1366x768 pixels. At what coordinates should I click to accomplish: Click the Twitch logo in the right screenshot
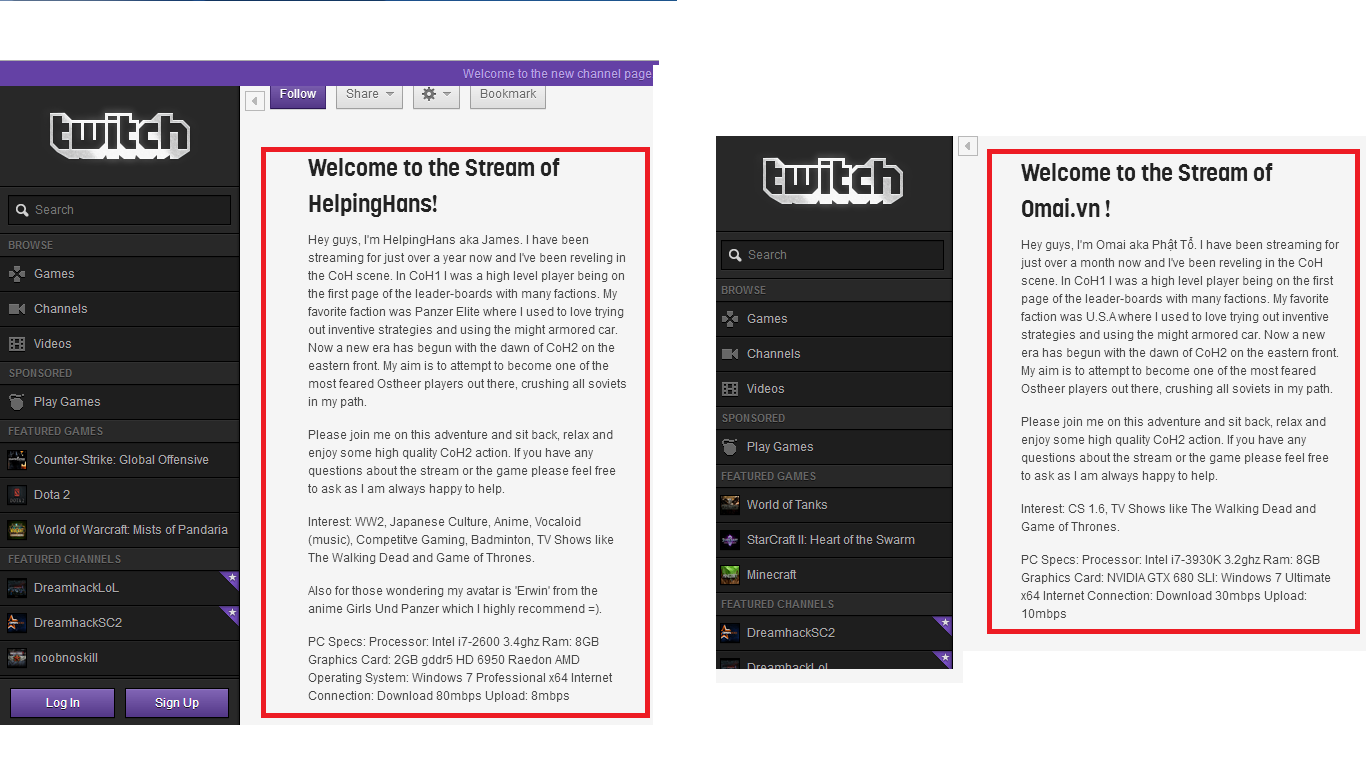click(x=833, y=181)
